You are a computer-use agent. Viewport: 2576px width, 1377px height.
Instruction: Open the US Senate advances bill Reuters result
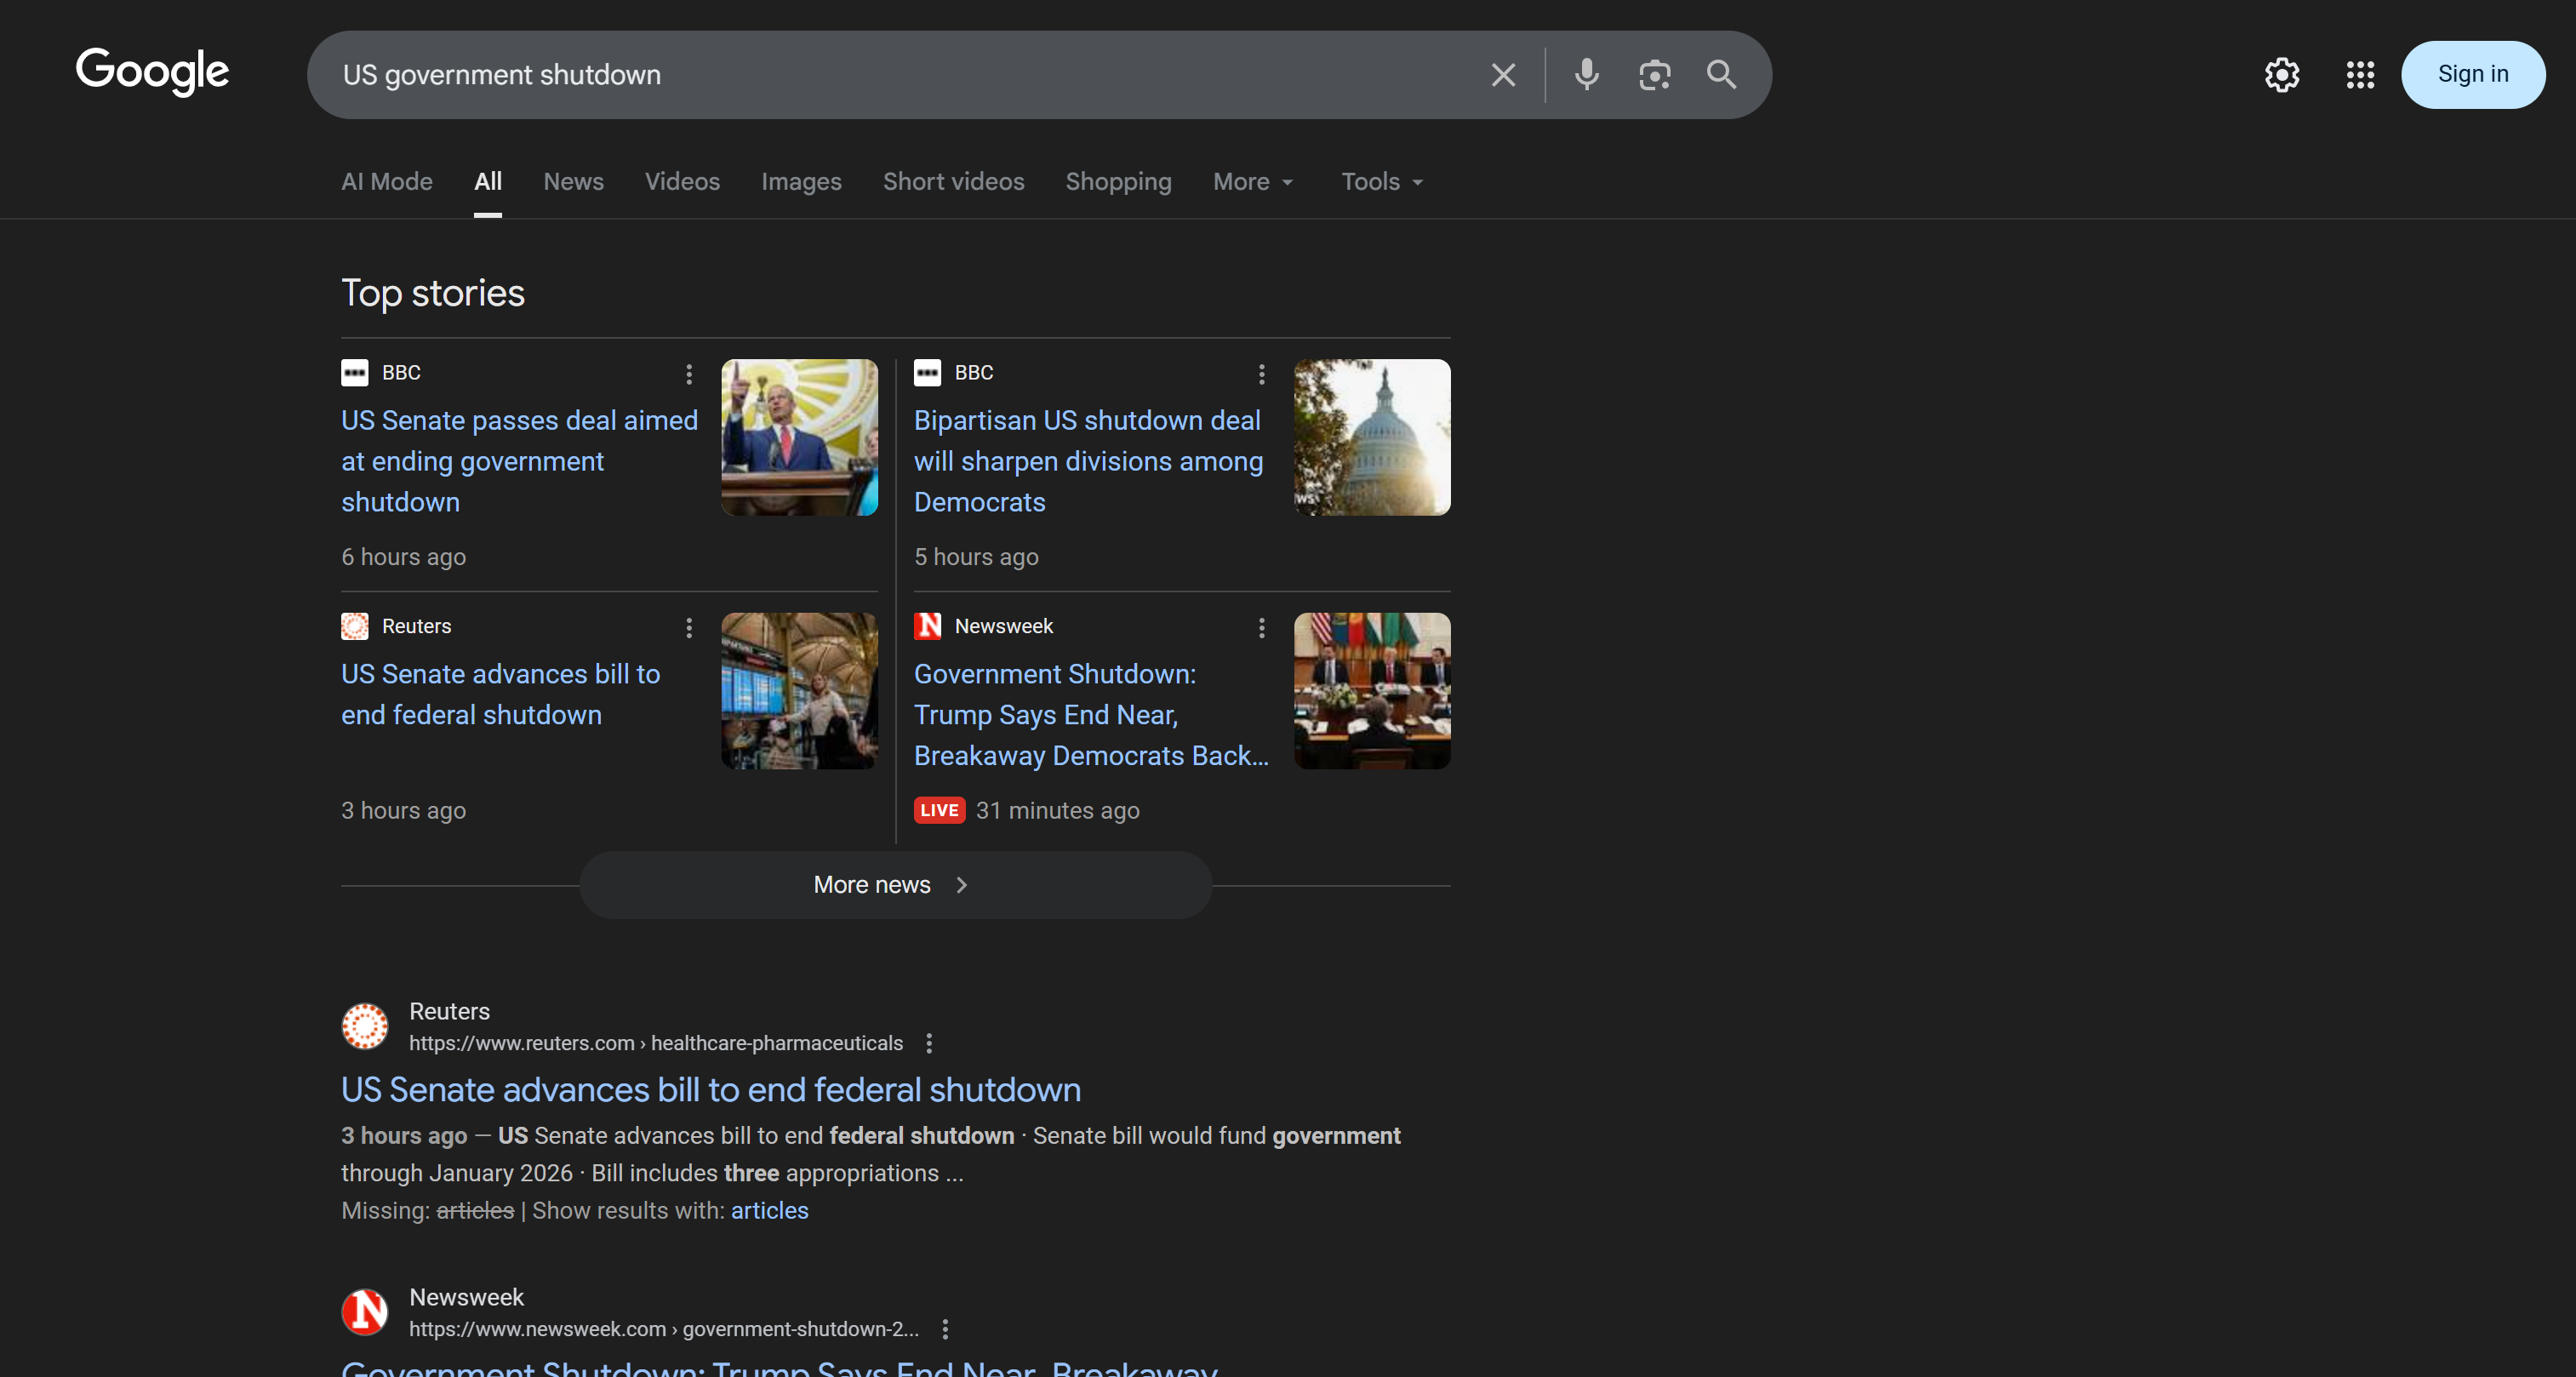point(710,1090)
